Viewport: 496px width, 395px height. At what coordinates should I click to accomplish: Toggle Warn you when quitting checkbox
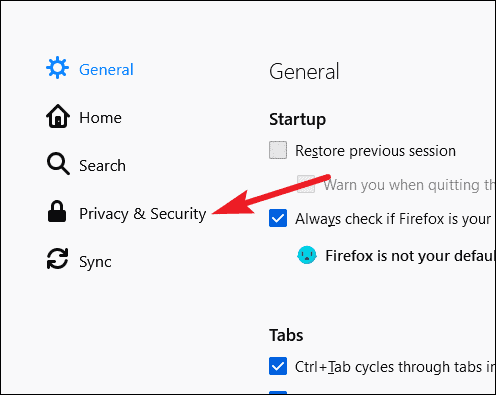coord(306,184)
